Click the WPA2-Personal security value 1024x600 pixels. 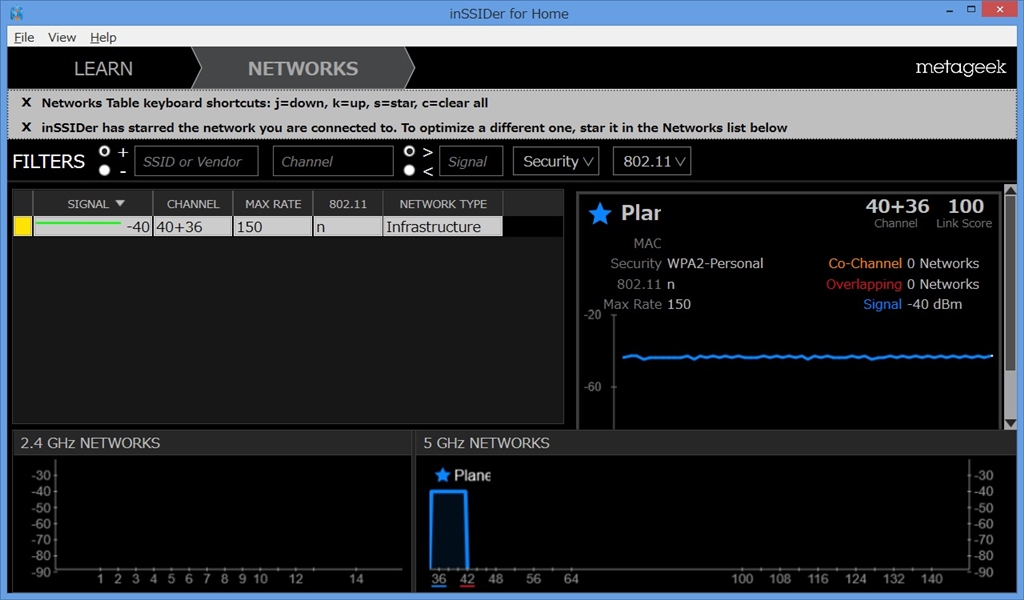714,263
